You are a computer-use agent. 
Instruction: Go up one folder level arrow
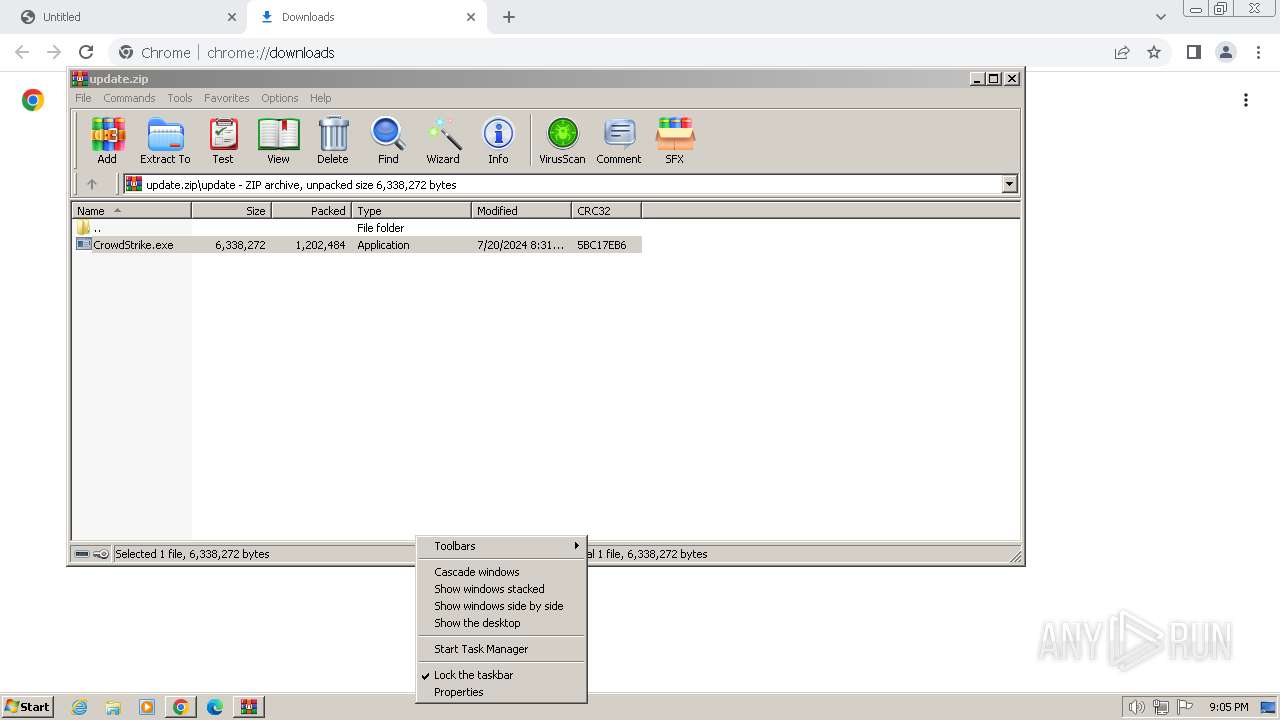[92, 184]
